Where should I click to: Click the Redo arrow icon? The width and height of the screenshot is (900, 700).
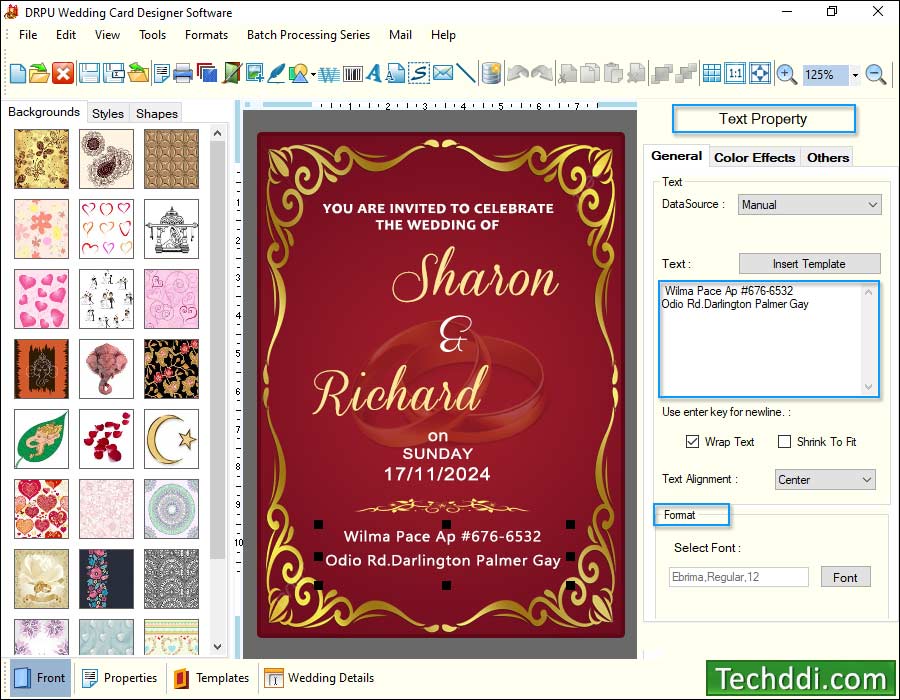(542, 74)
